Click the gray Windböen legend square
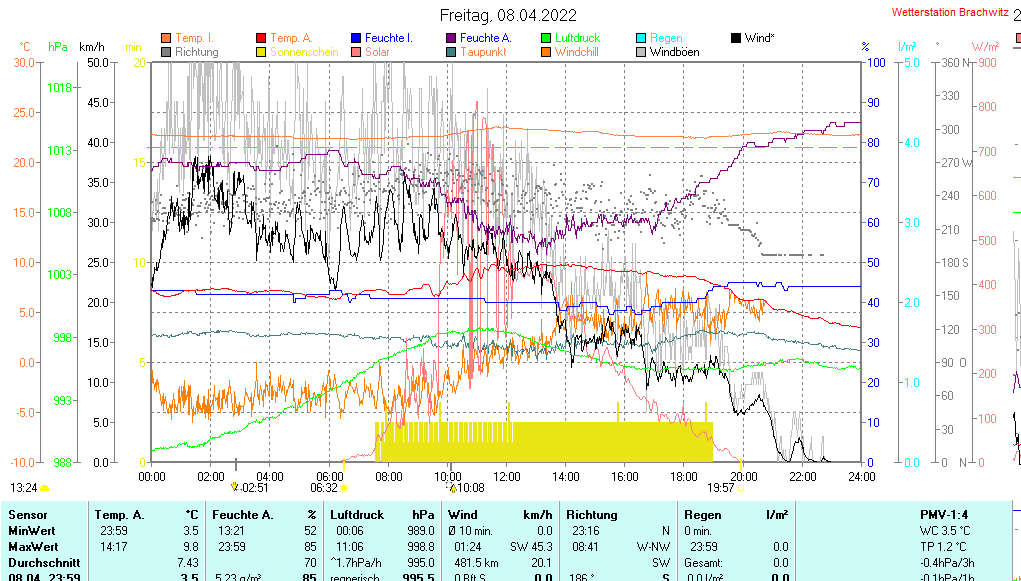1021x581 pixels. pos(641,52)
